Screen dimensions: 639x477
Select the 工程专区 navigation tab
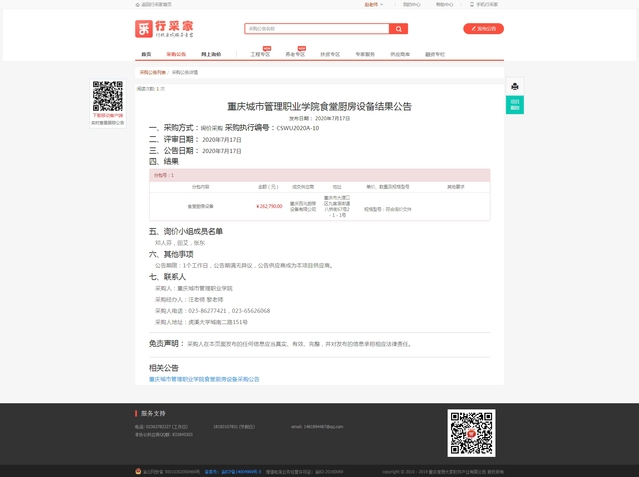(260, 54)
